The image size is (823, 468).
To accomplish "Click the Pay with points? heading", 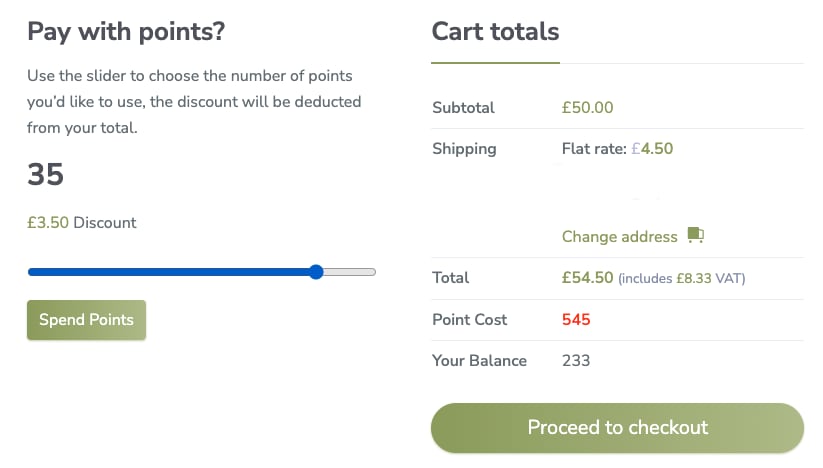I will [126, 32].
